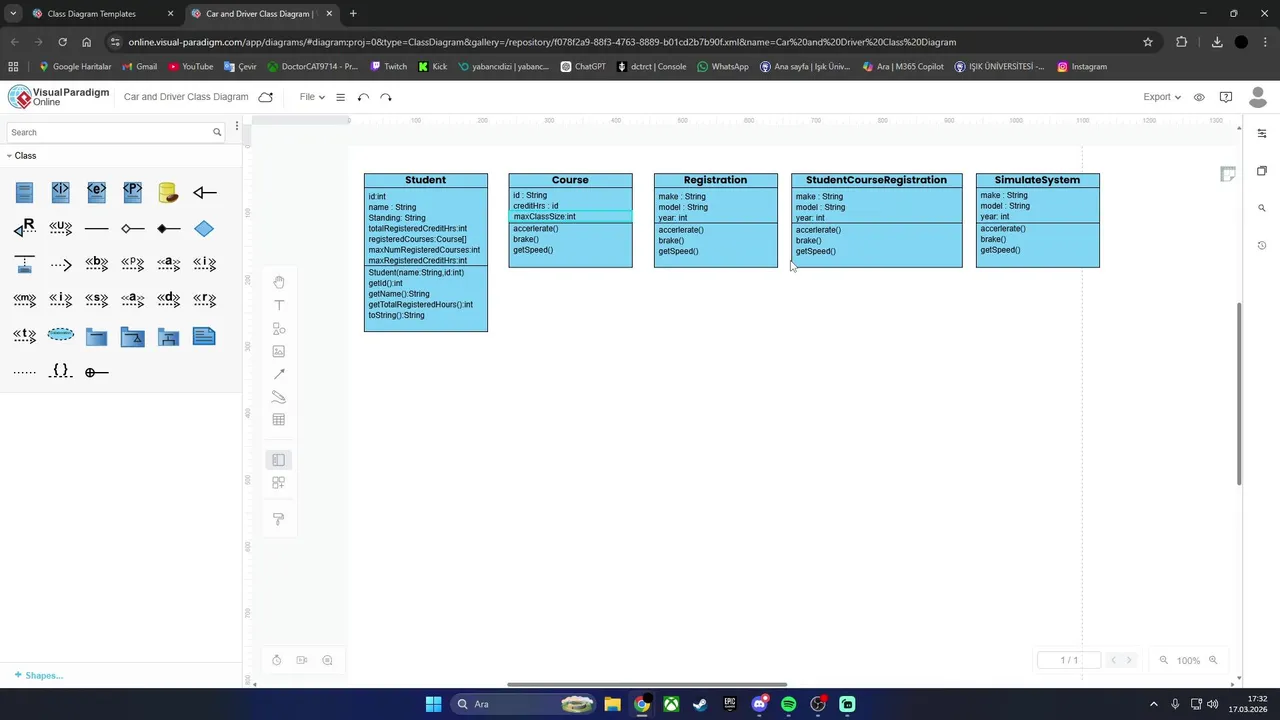1280x720 pixels.
Task: Select the Freehand drawing tool
Action: 279,397
